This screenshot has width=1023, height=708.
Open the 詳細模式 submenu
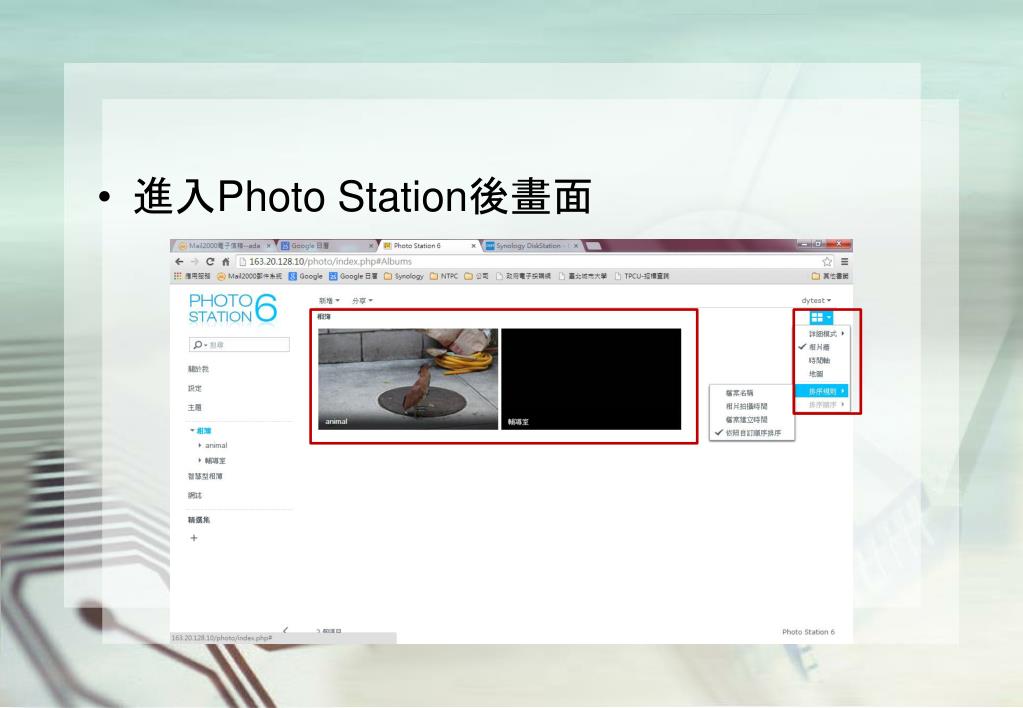tap(823, 333)
